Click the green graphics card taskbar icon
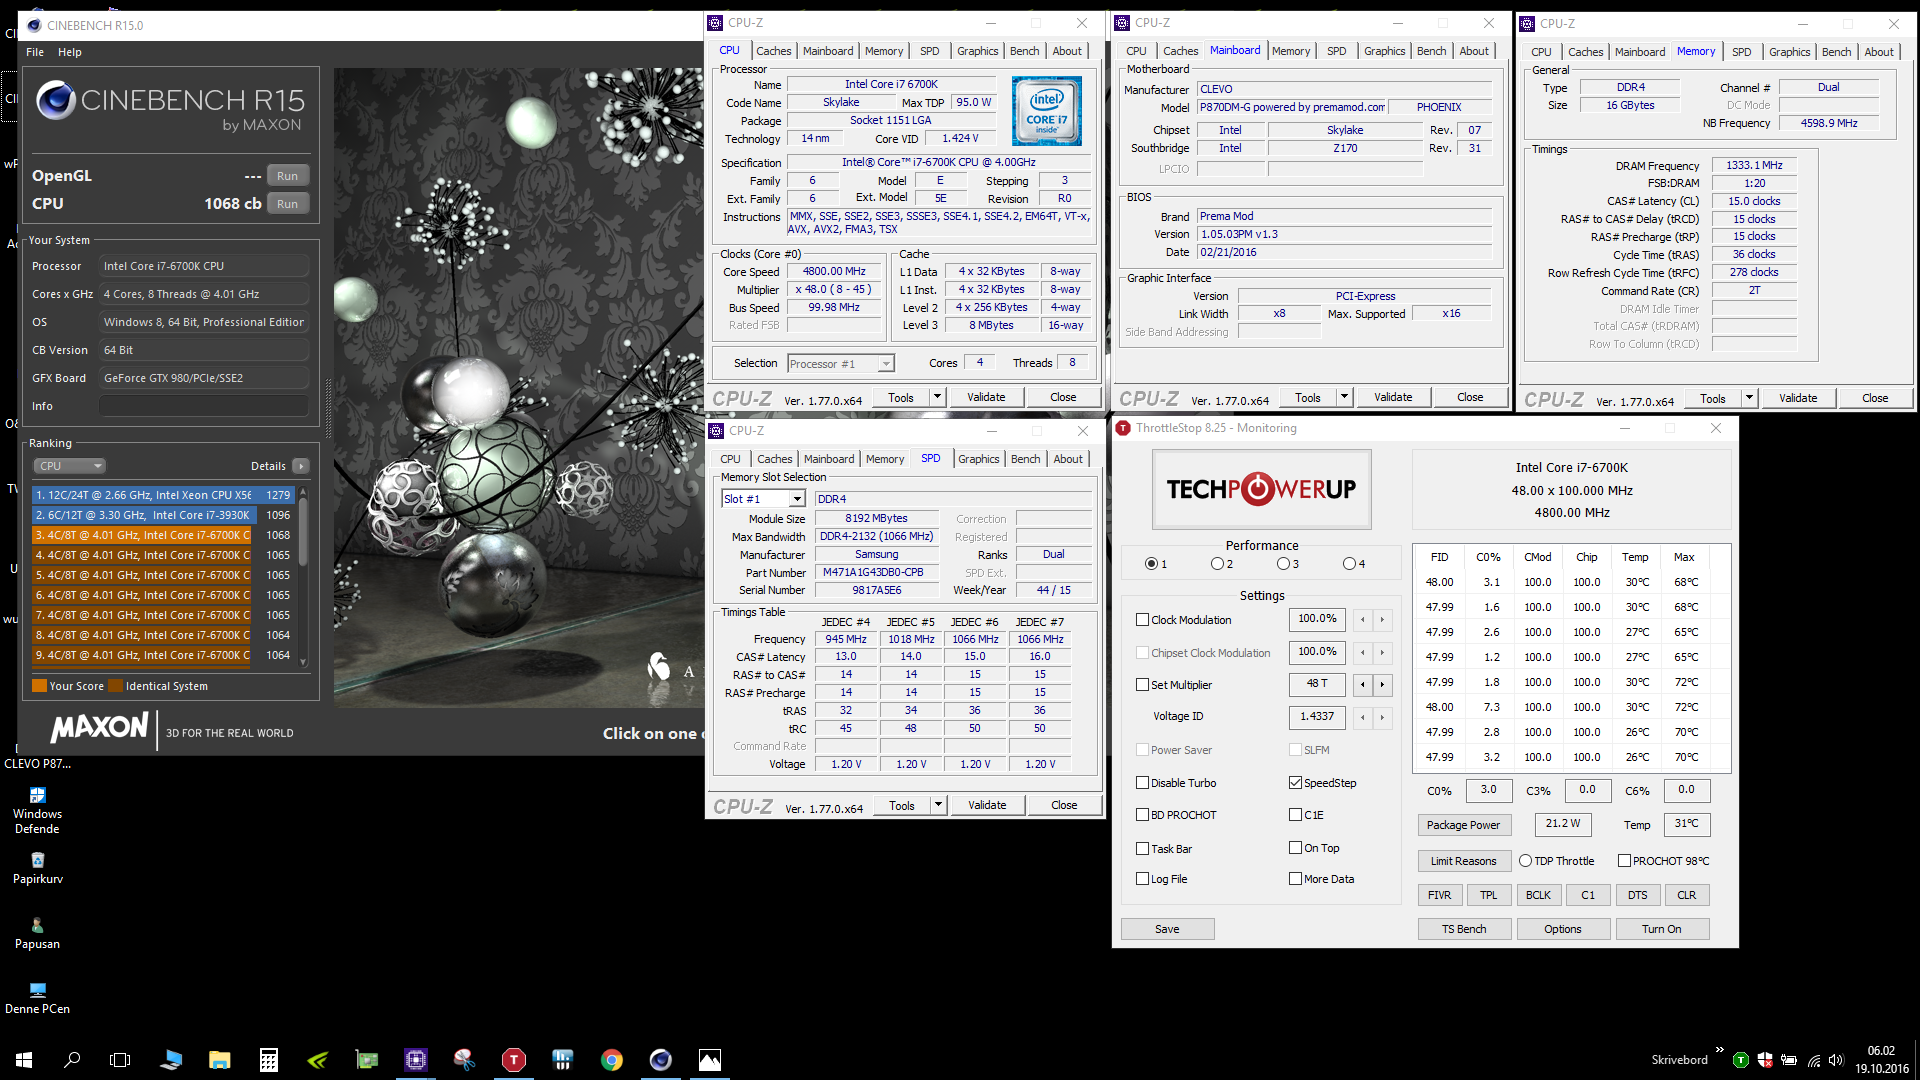The height and width of the screenshot is (1080, 1920). click(x=367, y=1060)
